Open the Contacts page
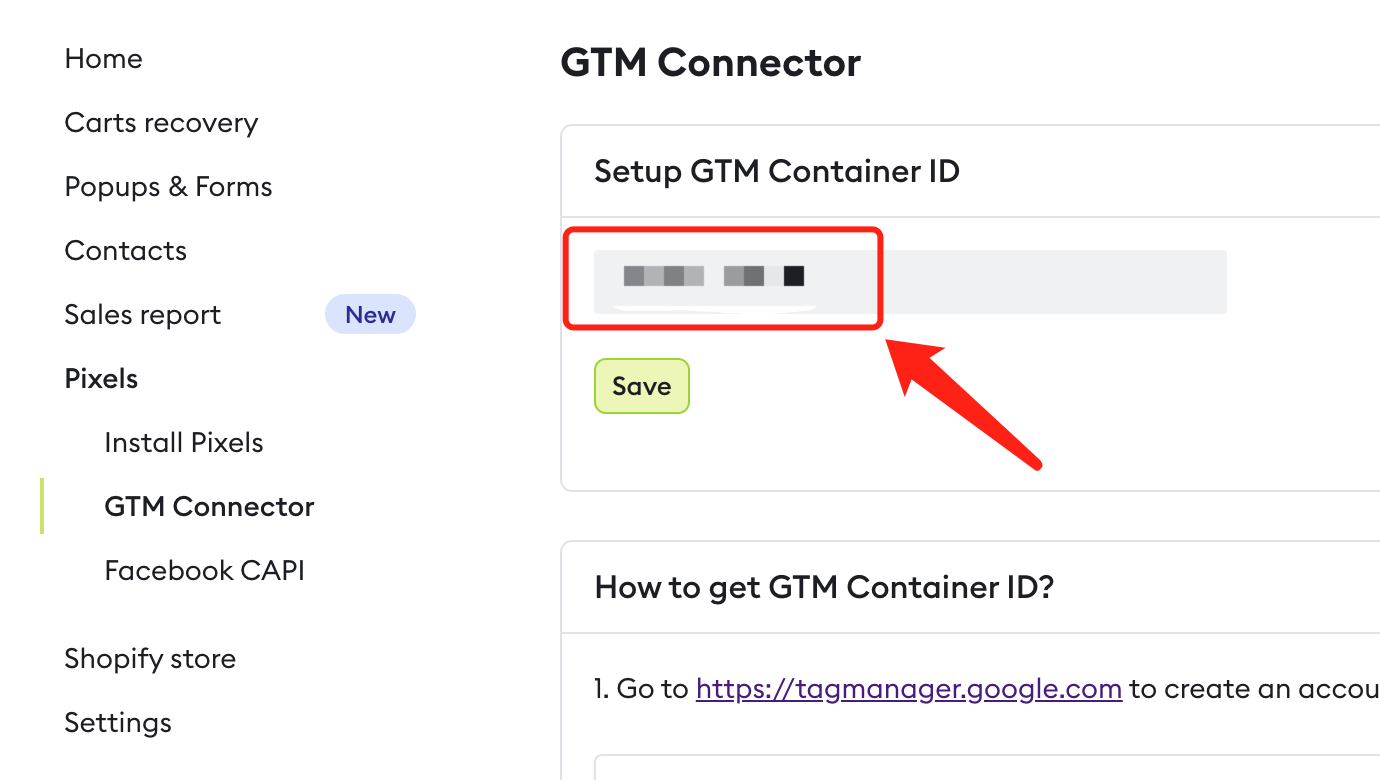The image size is (1380, 780). pyautogui.click(x=125, y=250)
